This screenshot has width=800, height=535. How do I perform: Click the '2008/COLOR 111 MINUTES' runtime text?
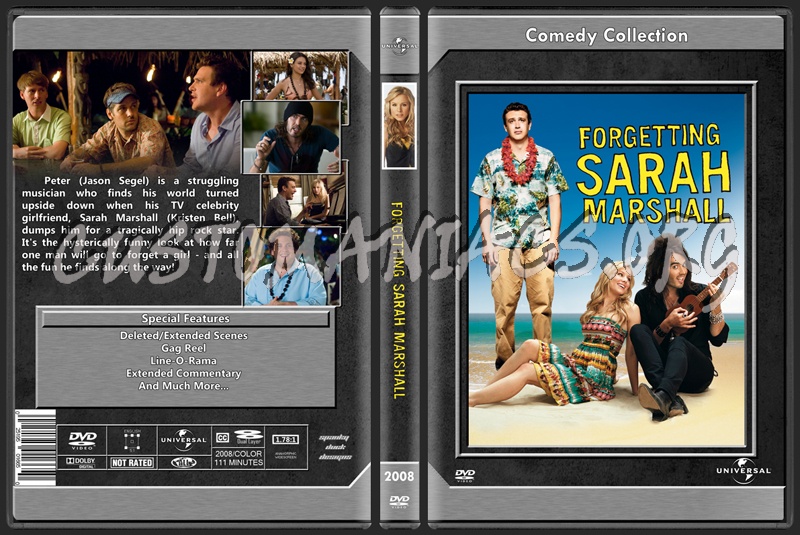click(x=238, y=458)
